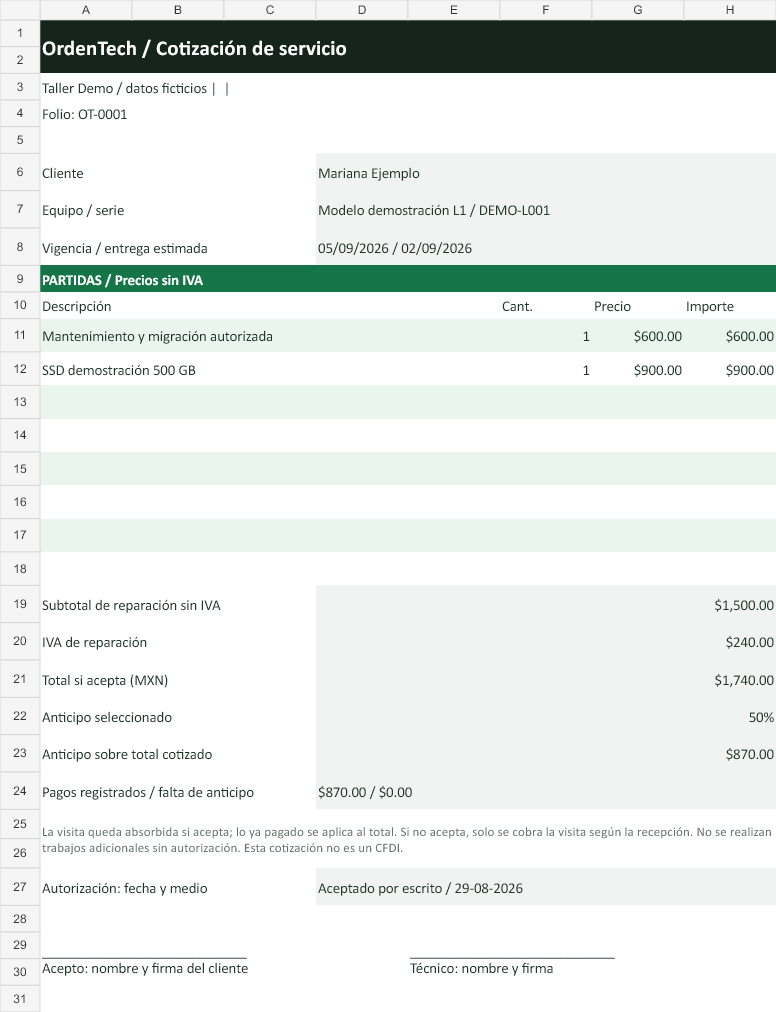Select row 18 header
This screenshot has width=776, height=1012.
(20, 569)
